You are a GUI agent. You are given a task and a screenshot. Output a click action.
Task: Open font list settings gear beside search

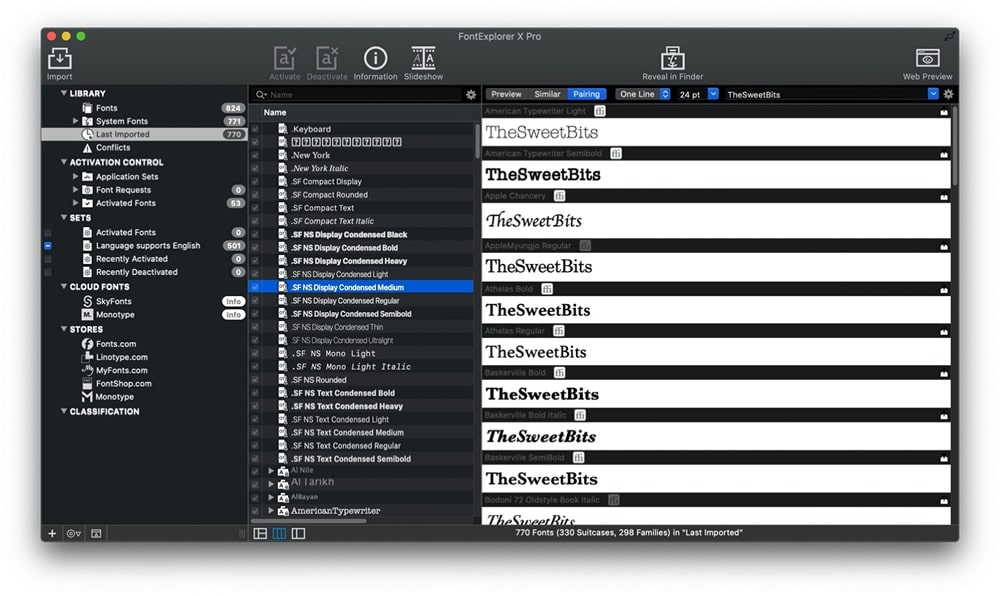click(x=471, y=94)
